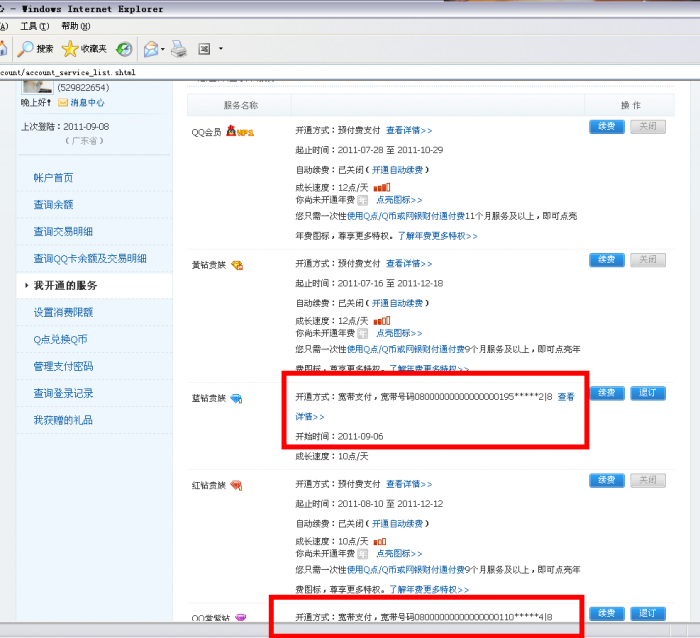This screenshot has width=700, height=638.
Task: Click 续费 button for 蓝钻贵族
Action: pyautogui.click(x=606, y=393)
